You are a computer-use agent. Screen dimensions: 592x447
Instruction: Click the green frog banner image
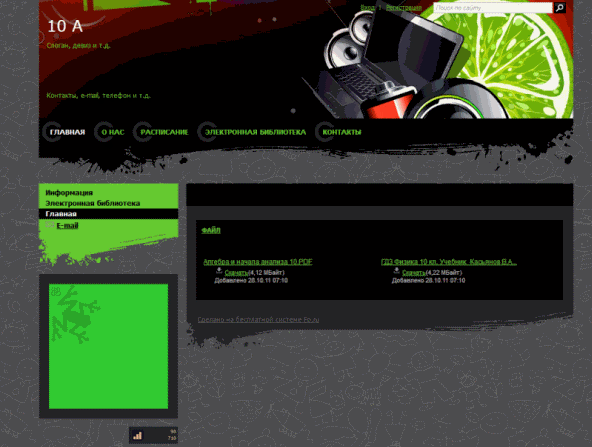tap(108, 346)
